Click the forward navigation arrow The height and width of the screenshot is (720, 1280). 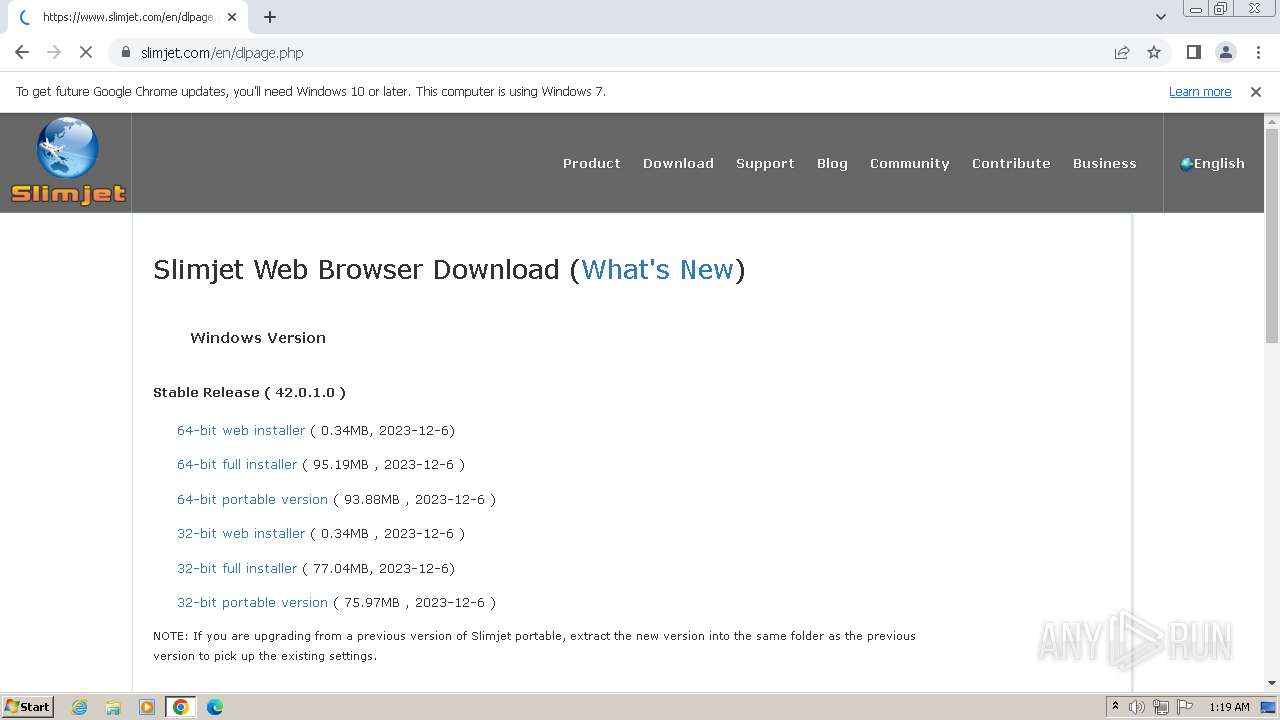pyautogui.click(x=54, y=52)
